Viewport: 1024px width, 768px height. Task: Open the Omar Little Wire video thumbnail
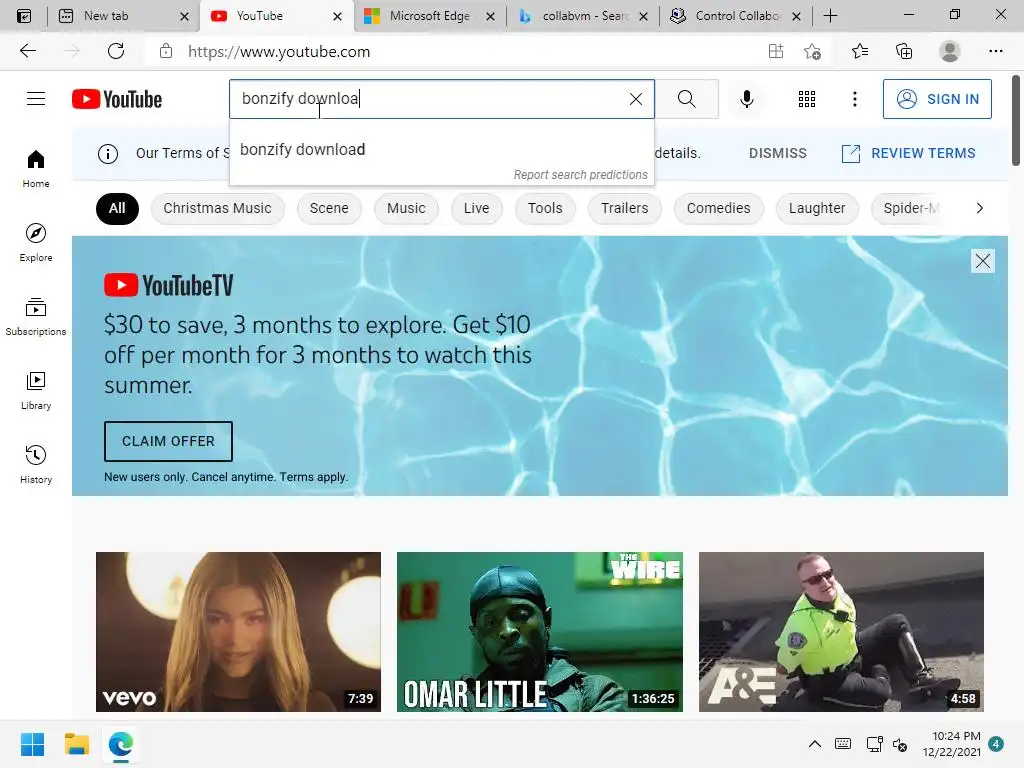point(539,632)
